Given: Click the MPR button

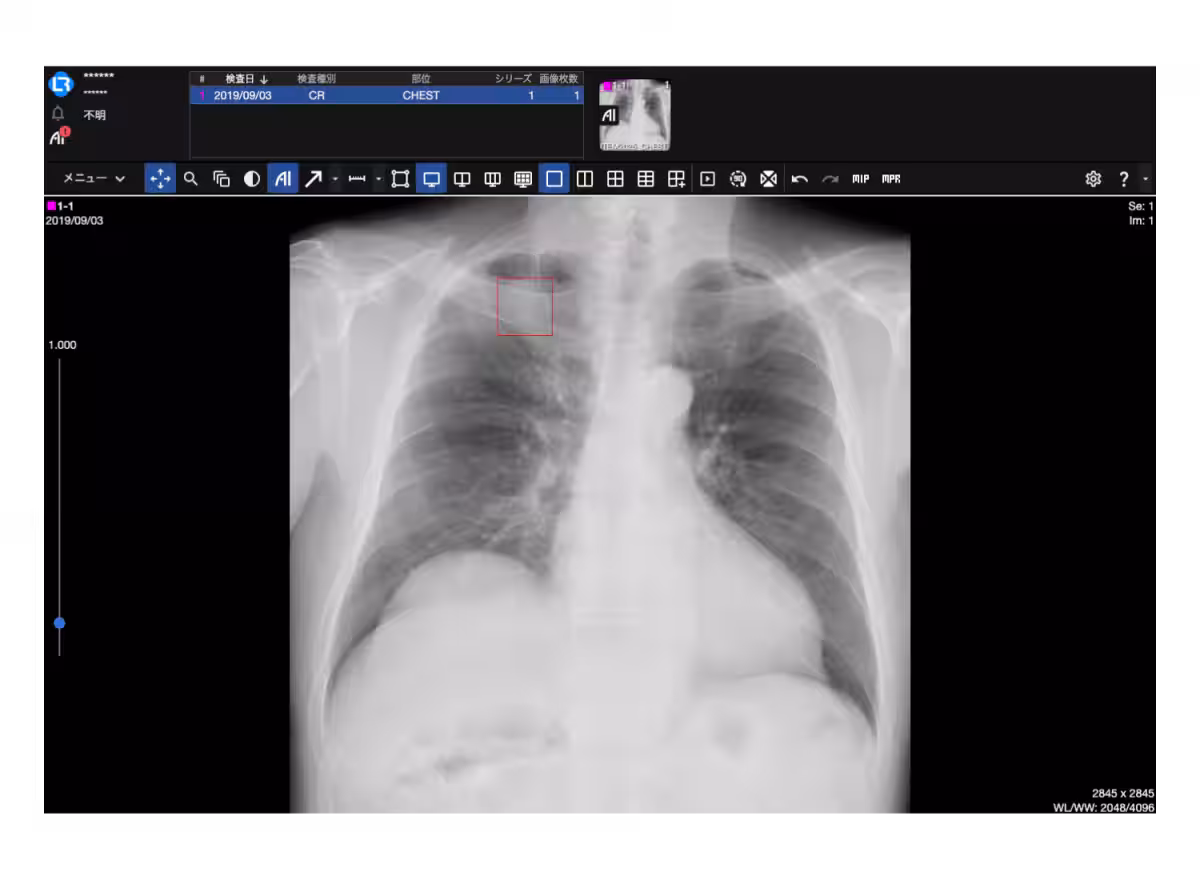Looking at the screenshot, I should [x=891, y=179].
